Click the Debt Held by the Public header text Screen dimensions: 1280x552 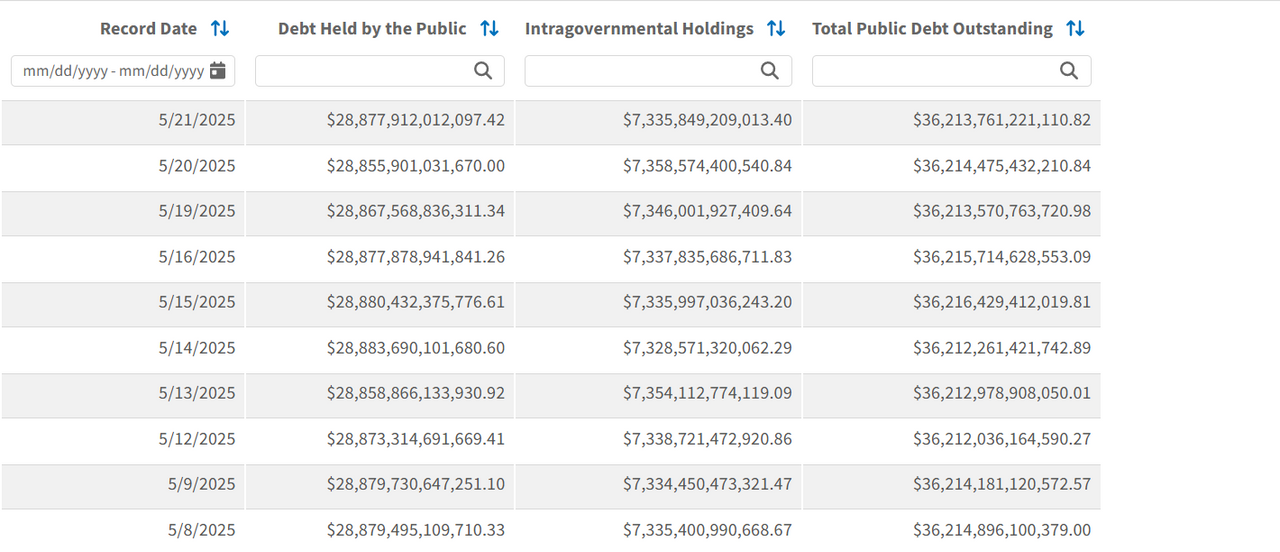coord(372,29)
